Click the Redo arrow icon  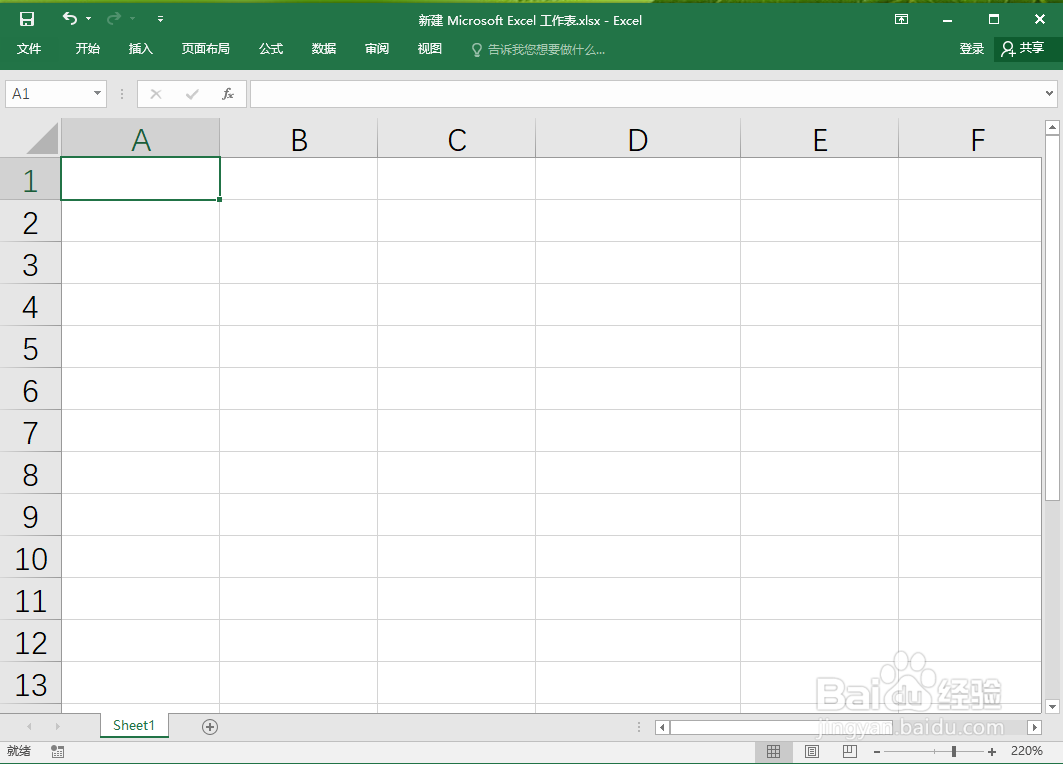(114, 18)
